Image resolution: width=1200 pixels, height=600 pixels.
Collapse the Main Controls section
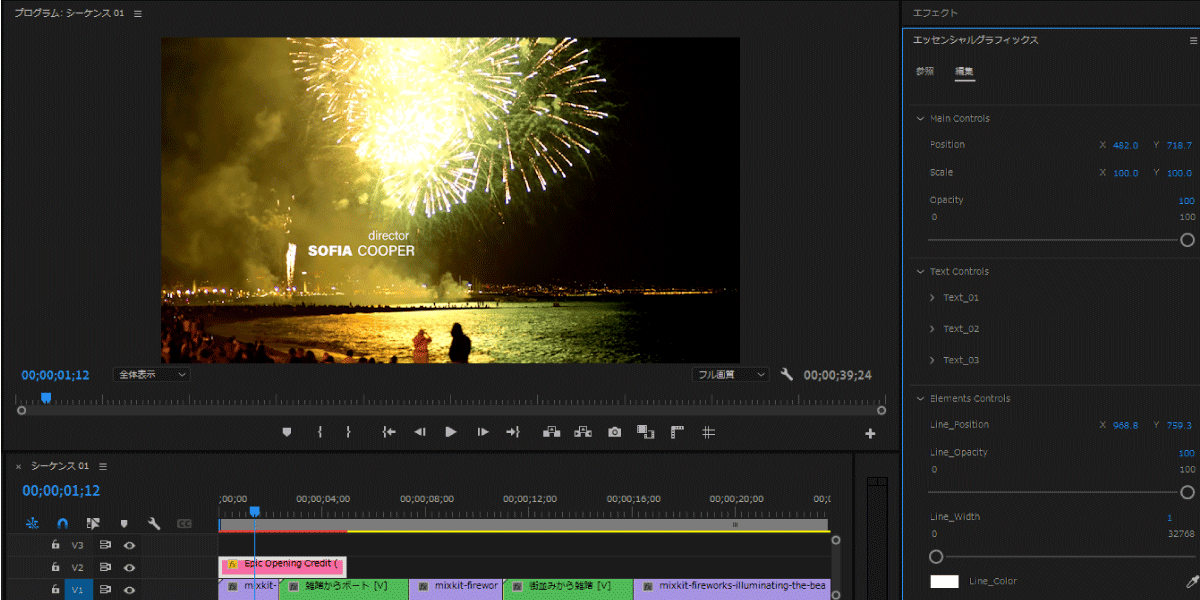pos(921,118)
